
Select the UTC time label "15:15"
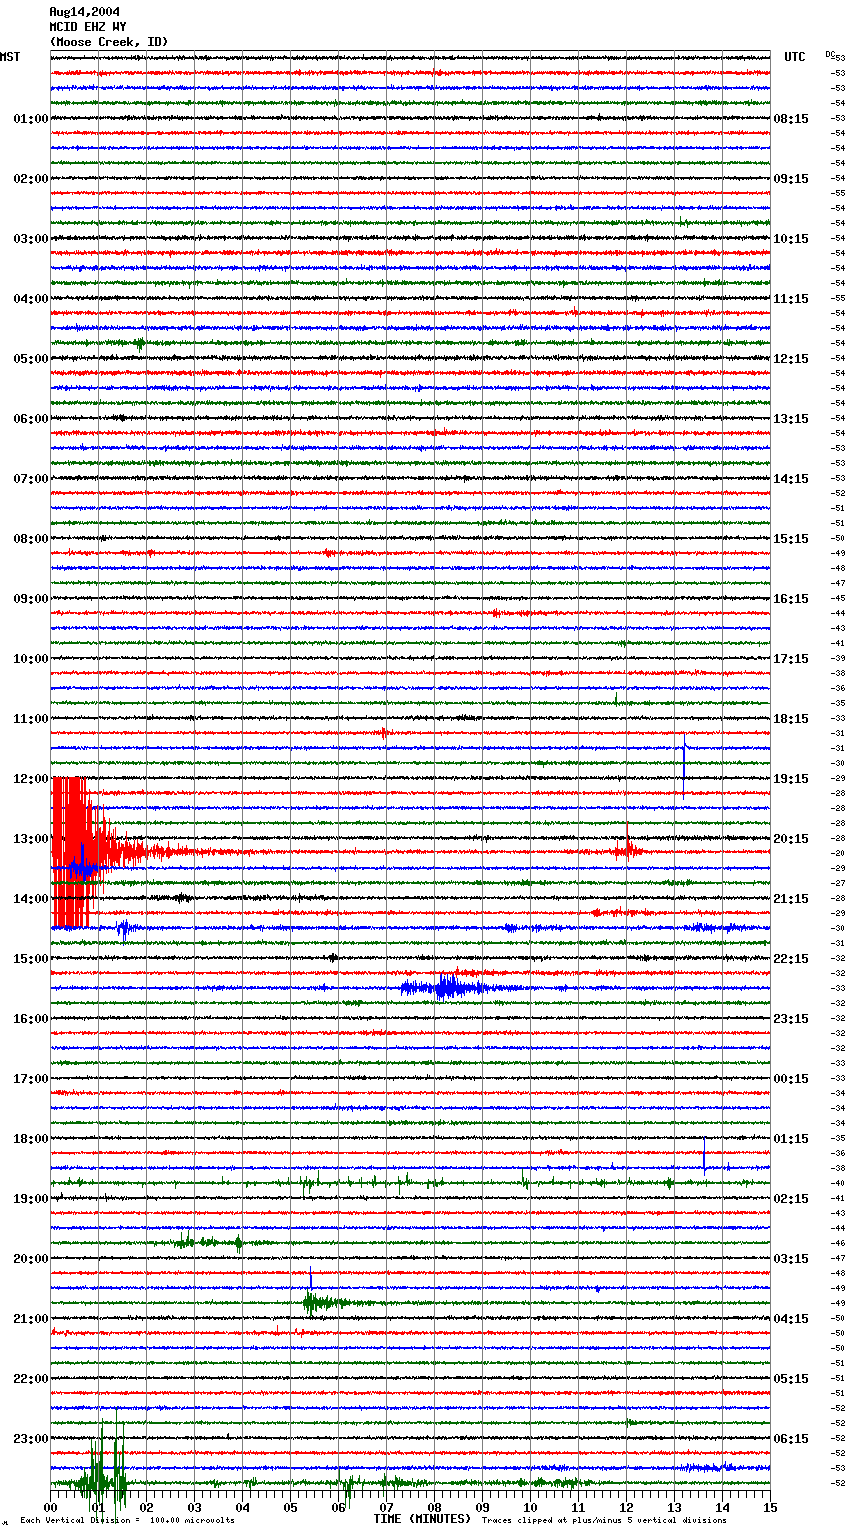click(791, 539)
